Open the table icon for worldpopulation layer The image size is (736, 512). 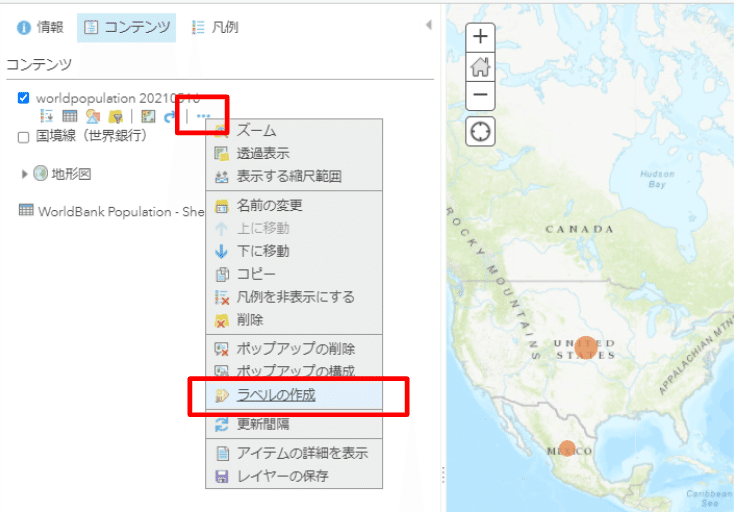69,115
